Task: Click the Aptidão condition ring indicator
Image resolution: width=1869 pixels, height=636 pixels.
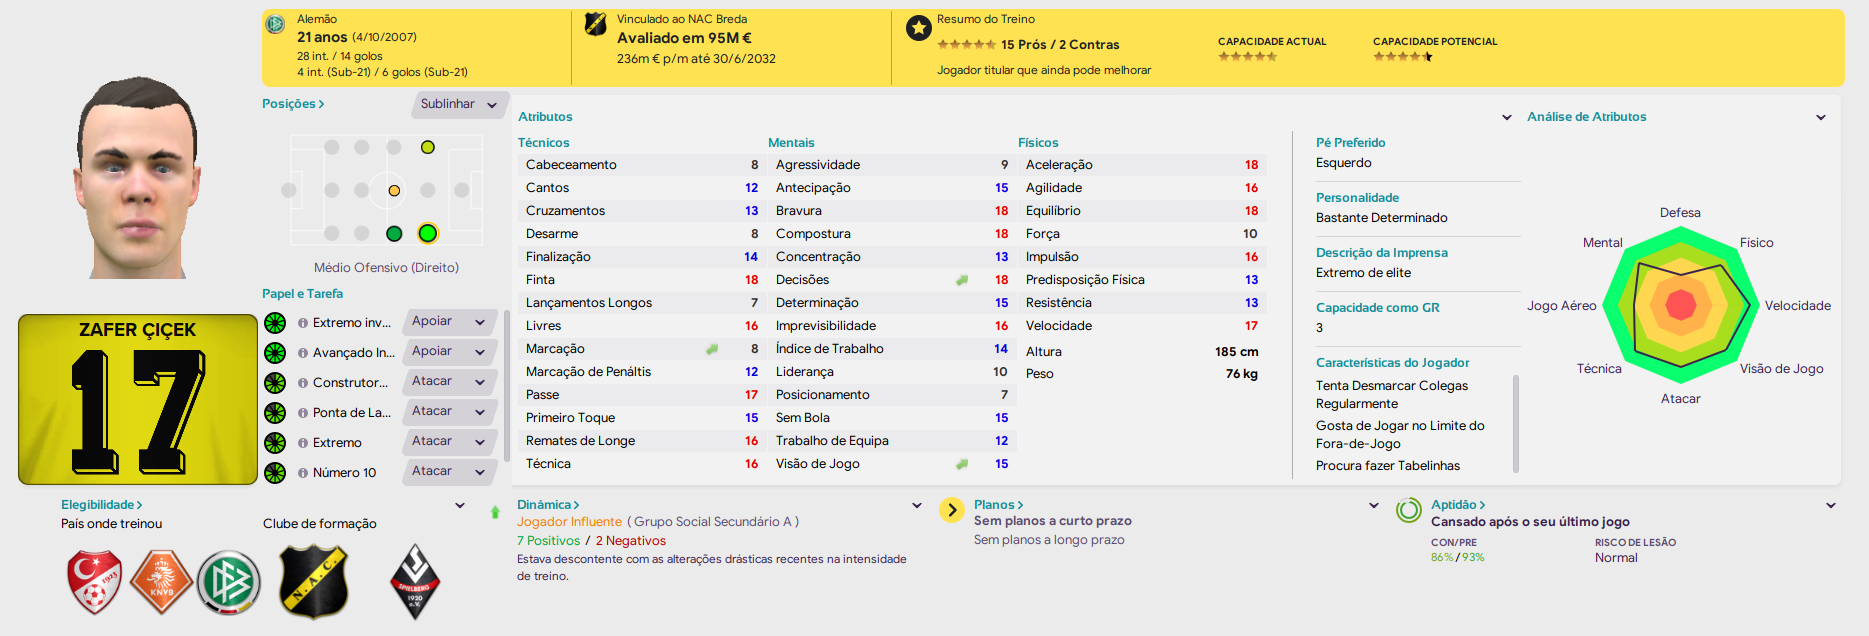Action: click(1409, 510)
